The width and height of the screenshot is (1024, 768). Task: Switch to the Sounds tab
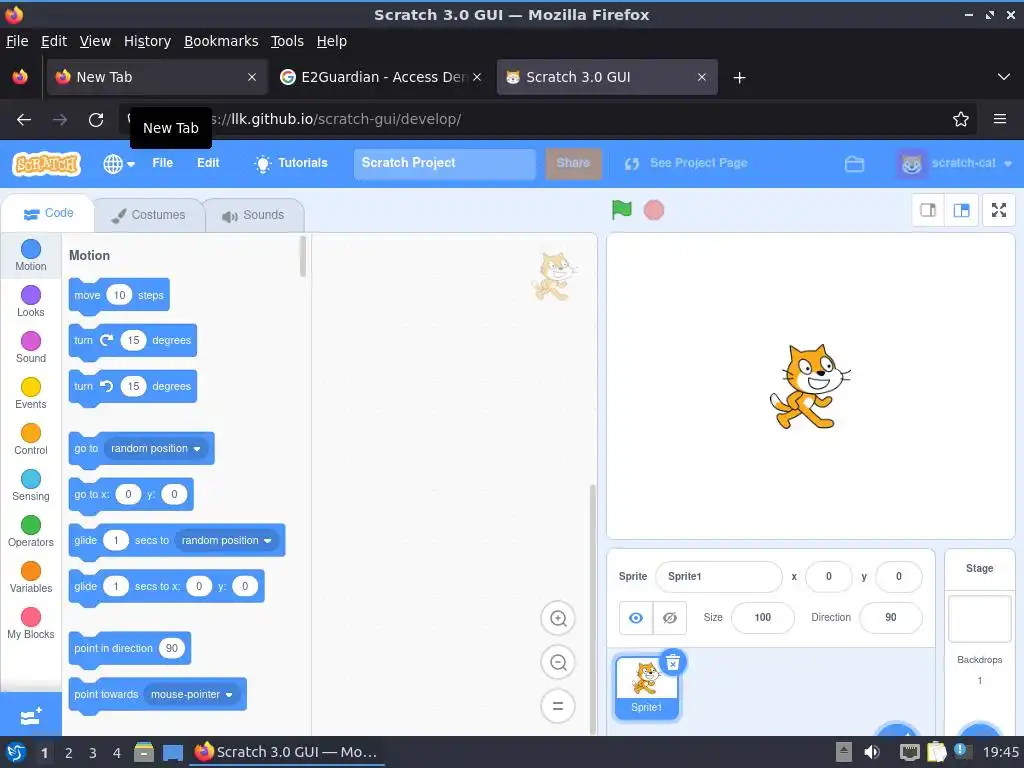pos(254,215)
